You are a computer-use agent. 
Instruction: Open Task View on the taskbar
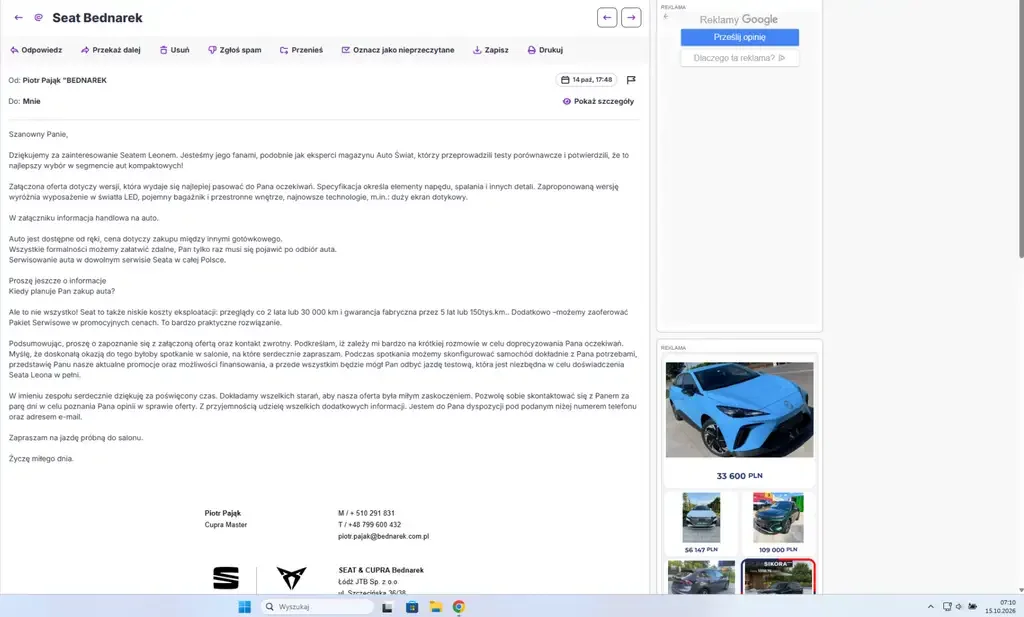tap(387, 607)
